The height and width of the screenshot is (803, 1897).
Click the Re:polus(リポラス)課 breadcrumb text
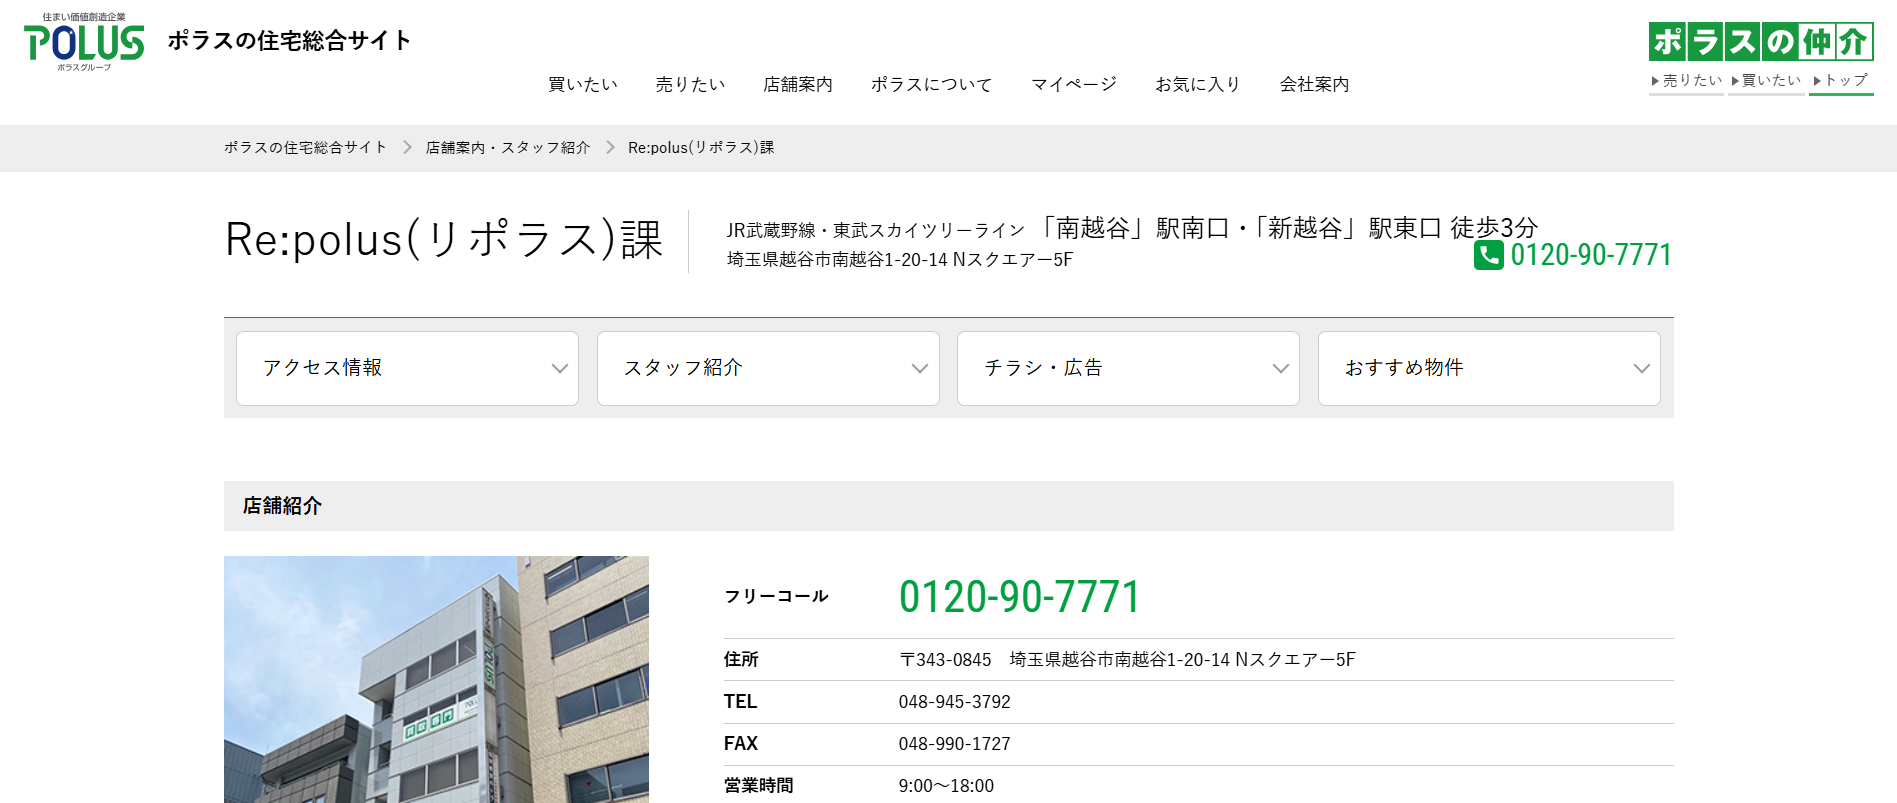[701, 147]
